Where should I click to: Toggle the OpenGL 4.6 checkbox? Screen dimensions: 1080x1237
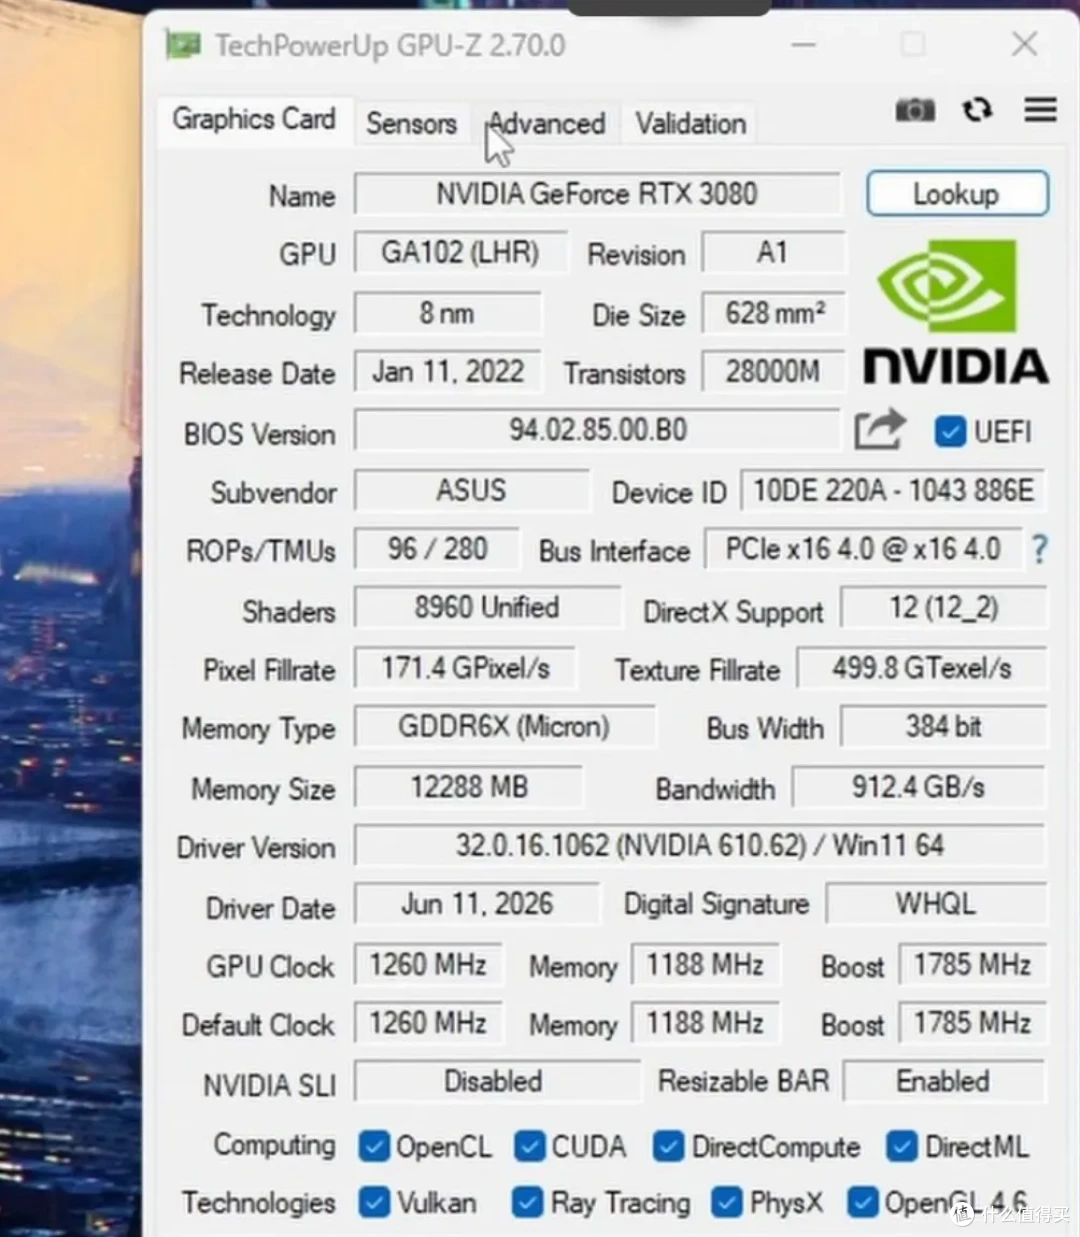pos(862,1202)
